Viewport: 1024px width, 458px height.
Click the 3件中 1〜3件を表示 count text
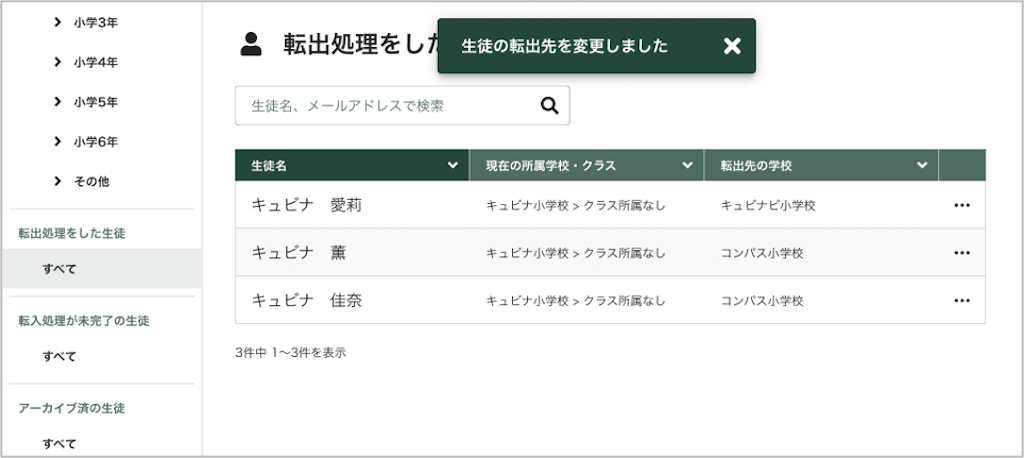click(291, 353)
